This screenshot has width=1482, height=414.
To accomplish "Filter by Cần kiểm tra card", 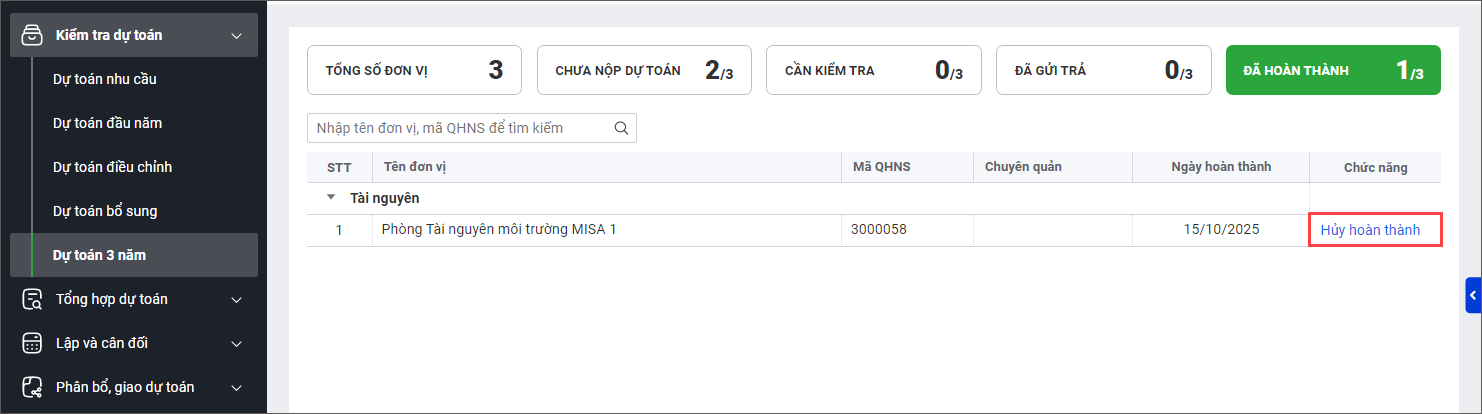I will (x=873, y=70).
